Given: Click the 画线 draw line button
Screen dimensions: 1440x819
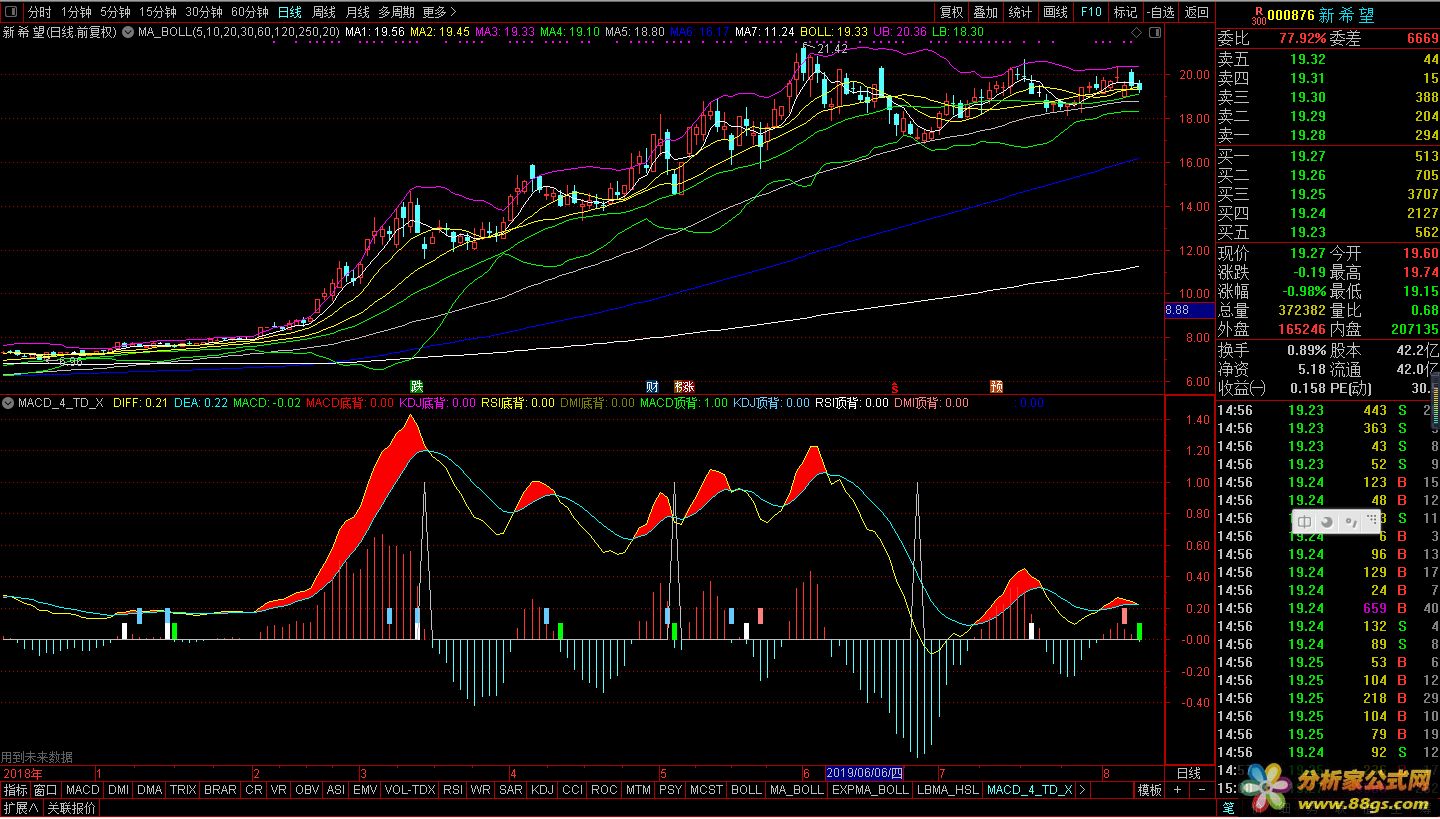Looking at the screenshot, I should pyautogui.click(x=1055, y=12).
